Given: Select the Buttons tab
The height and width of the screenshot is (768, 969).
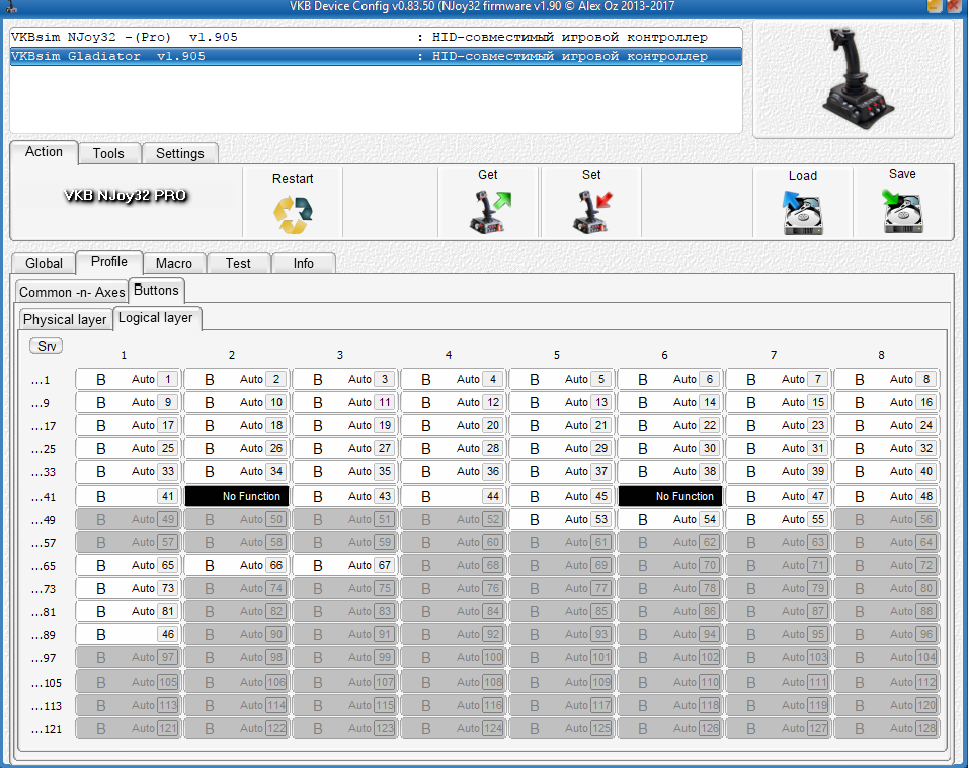Looking at the screenshot, I should 156,290.
